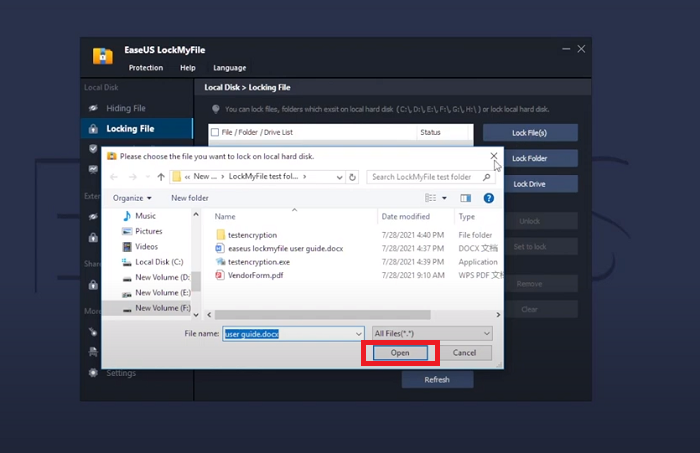Sort by the Type column header

(467, 216)
